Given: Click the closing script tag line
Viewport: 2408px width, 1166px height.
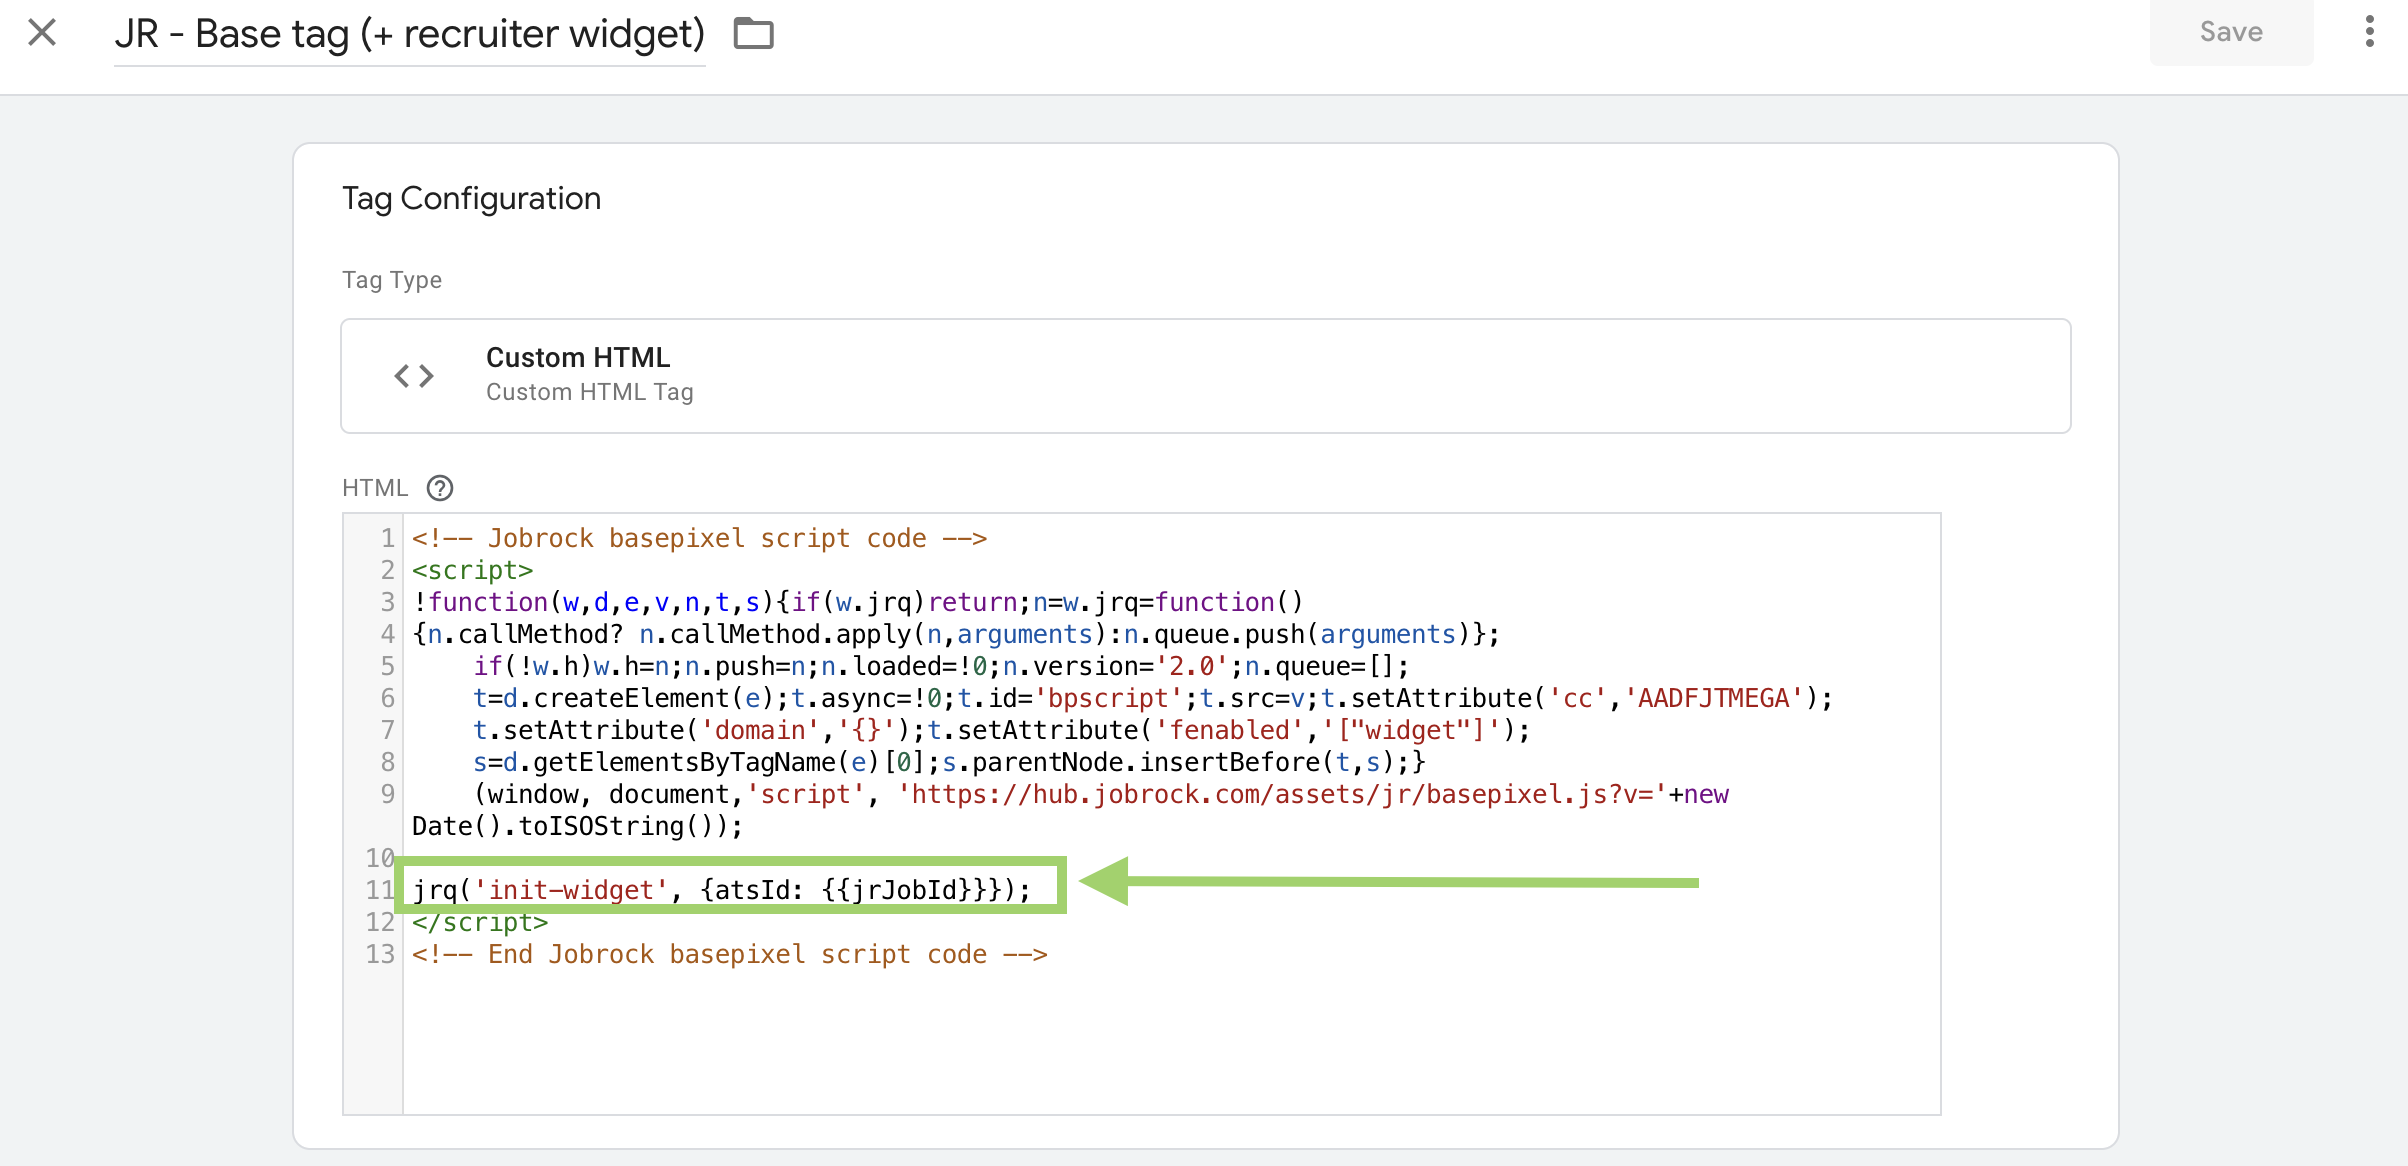Looking at the screenshot, I should pyautogui.click(x=480, y=923).
